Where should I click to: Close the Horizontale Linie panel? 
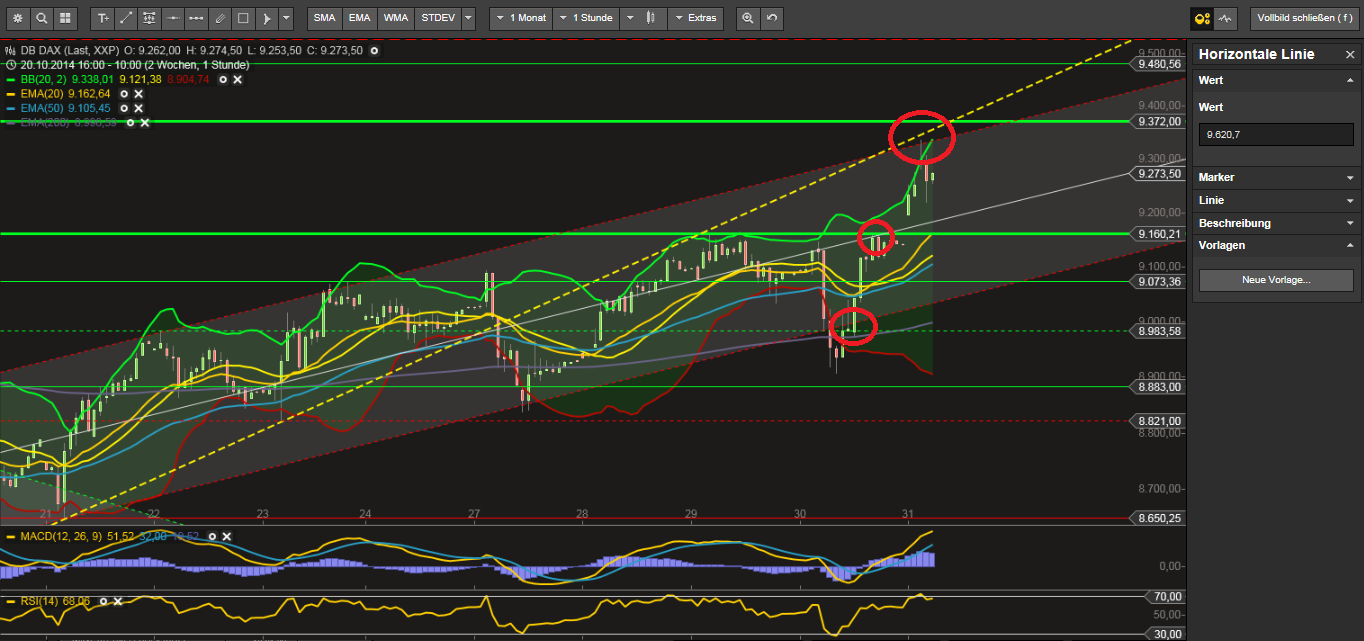pos(1350,54)
